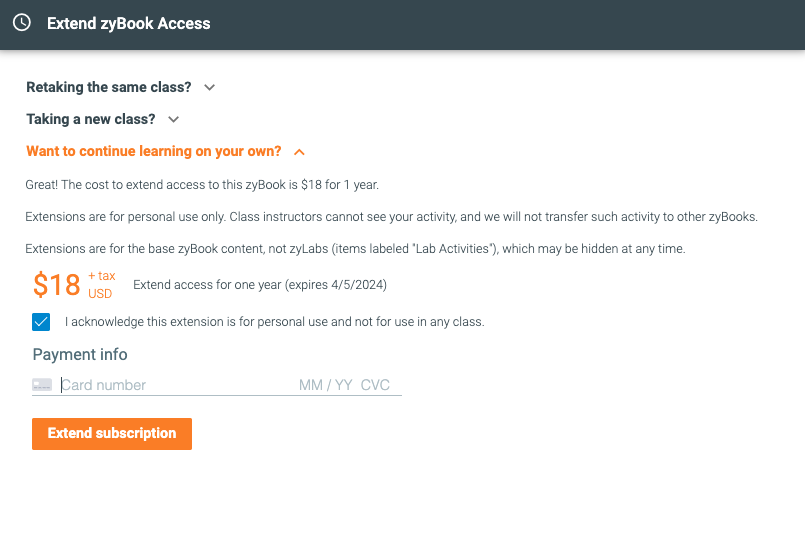Uncheck the personal use acknowledgment checkbox
The height and width of the screenshot is (542, 805).
coord(41,322)
